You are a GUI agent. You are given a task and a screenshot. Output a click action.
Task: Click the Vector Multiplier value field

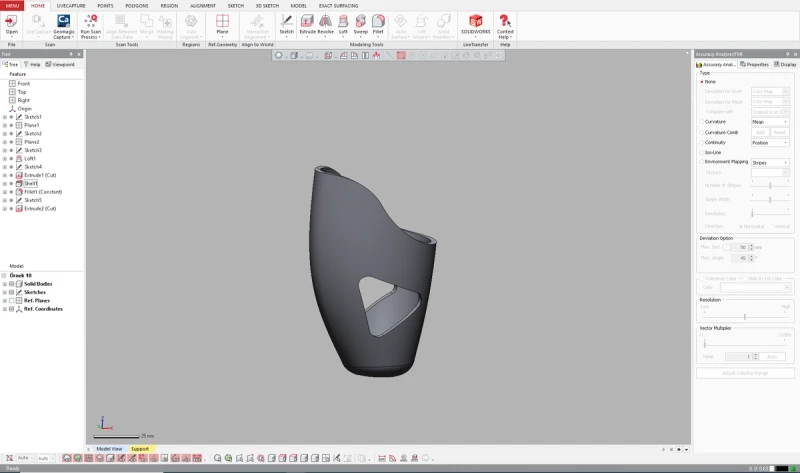[x=738, y=357]
